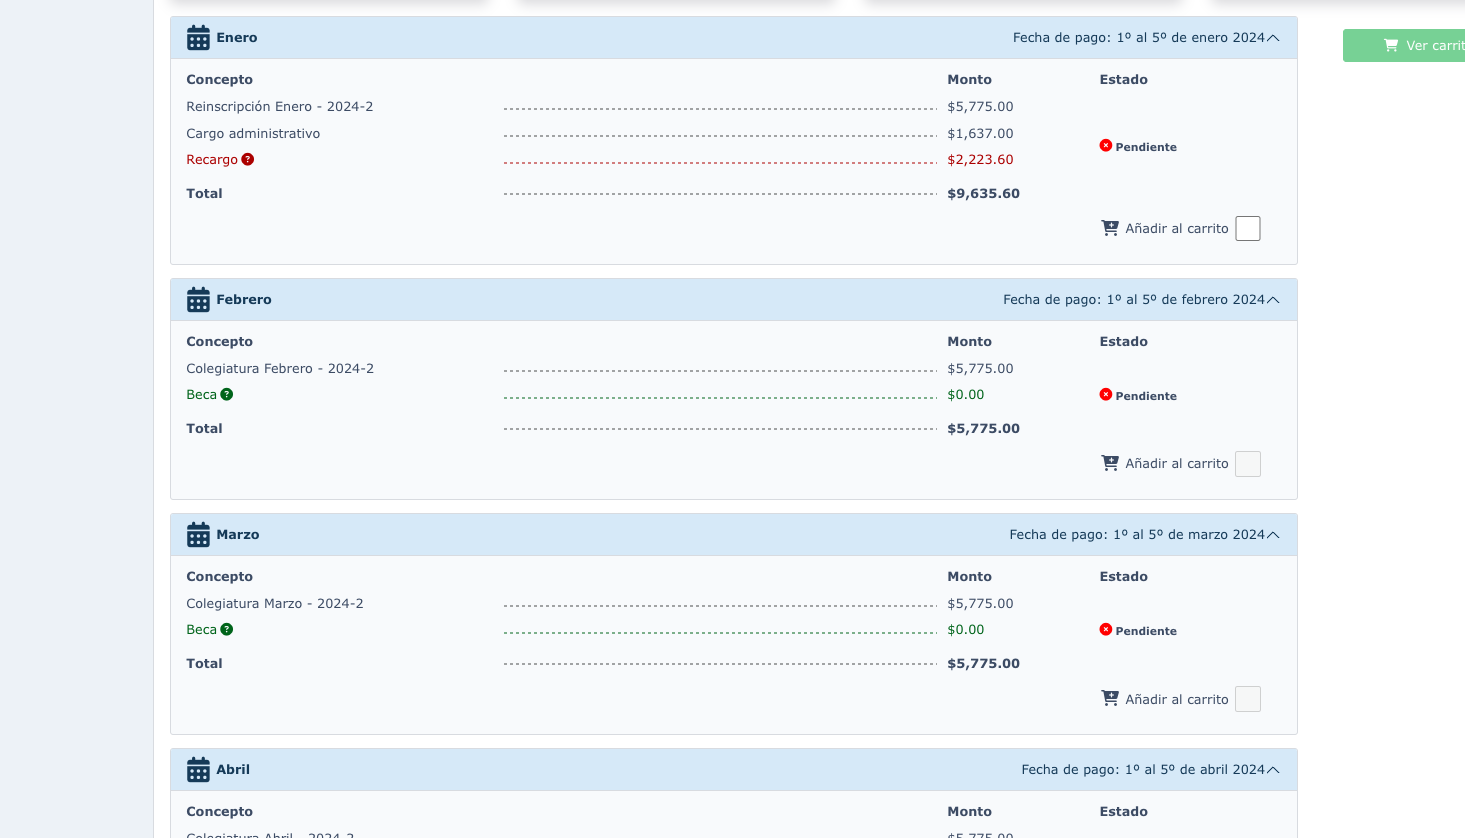1465x838 pixels.
Task: Click the Añadir al carrito label in Marzo
Action: 1177,699
